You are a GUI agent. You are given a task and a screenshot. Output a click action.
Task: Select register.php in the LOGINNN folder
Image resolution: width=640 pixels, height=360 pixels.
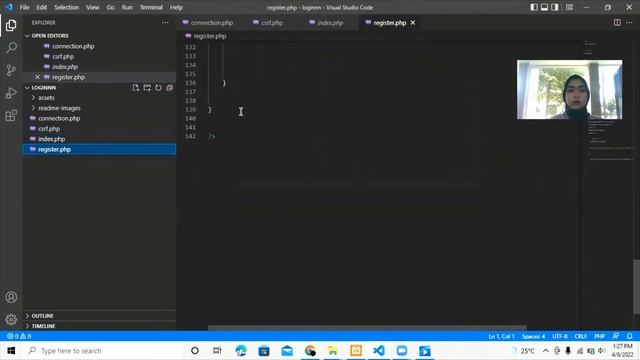(x=99, y=149)
